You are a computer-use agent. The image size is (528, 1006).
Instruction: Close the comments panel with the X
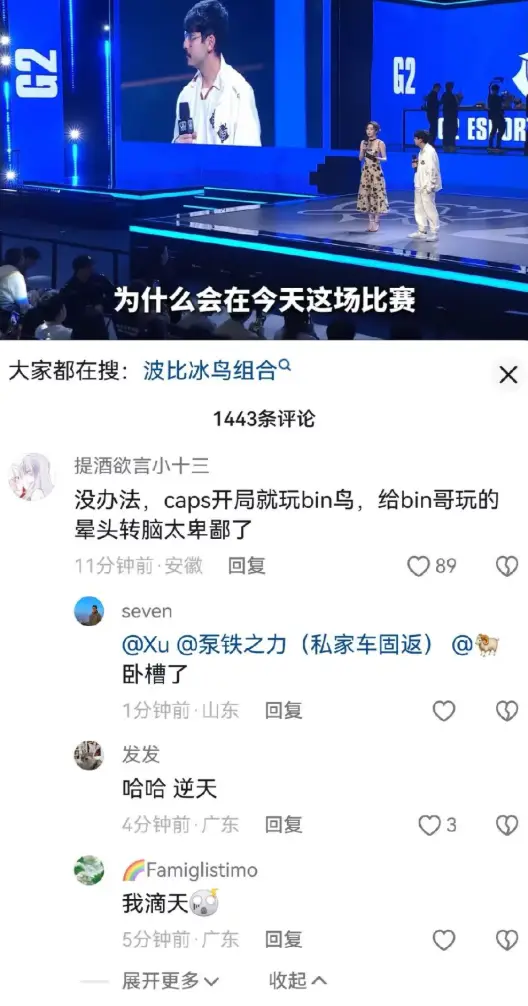507,375
